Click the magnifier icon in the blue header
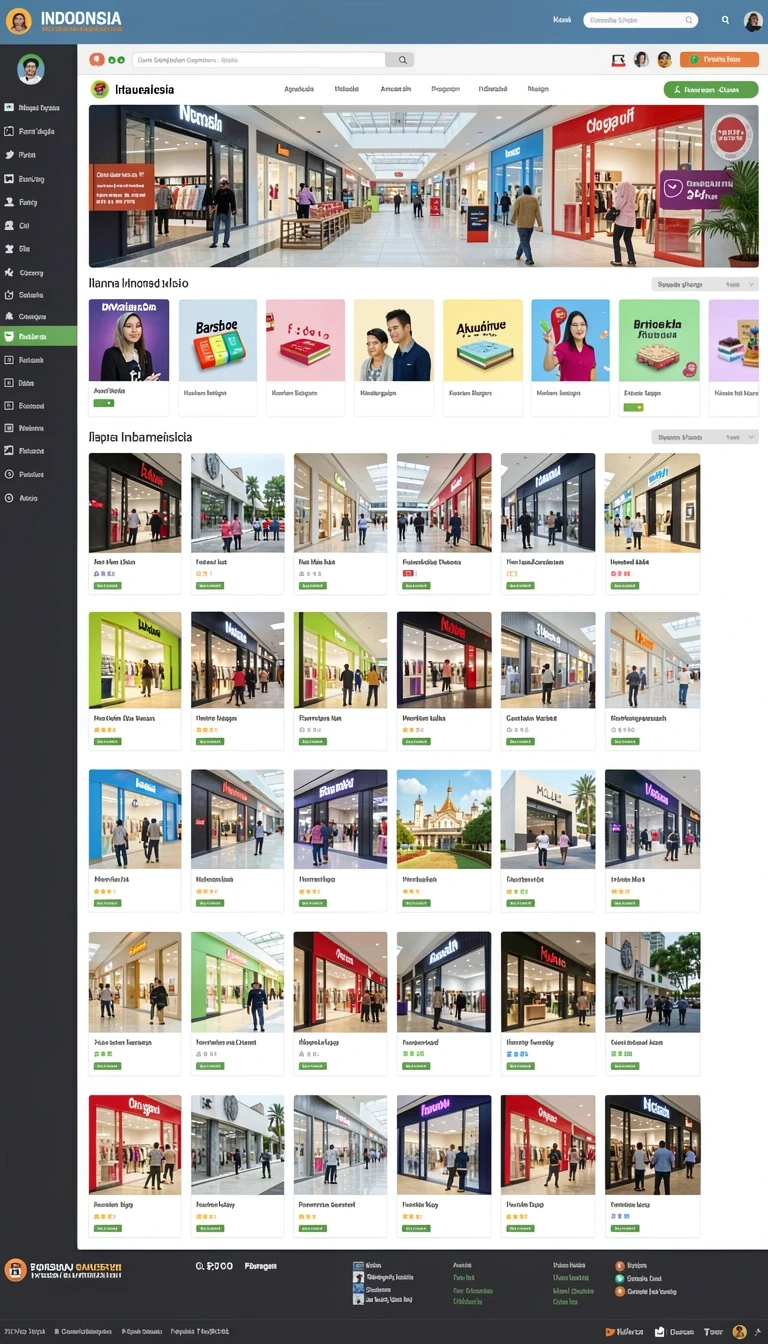 (x=725, y=20)
